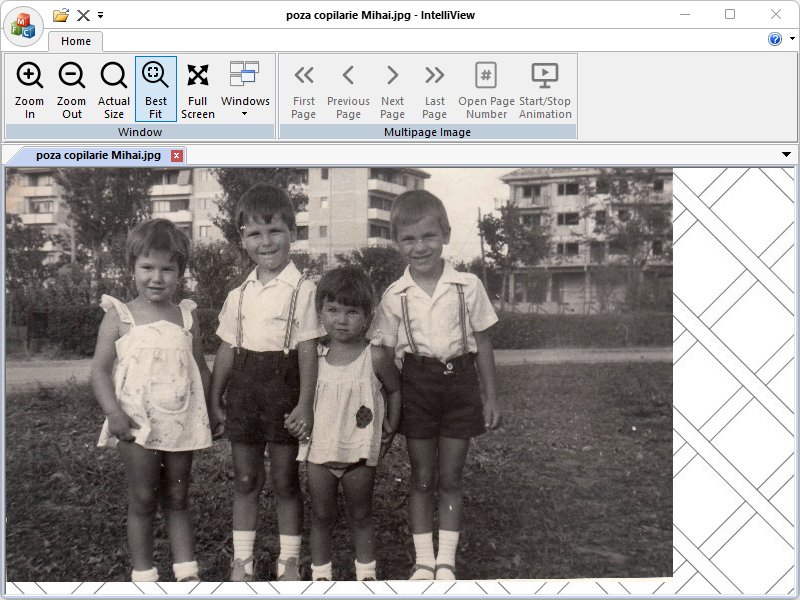Image resolution: width=800 pixels, height=600 pixels.
Task: Enter Full Screen mode
Action: pyautogui.click(x=198, y=88)
